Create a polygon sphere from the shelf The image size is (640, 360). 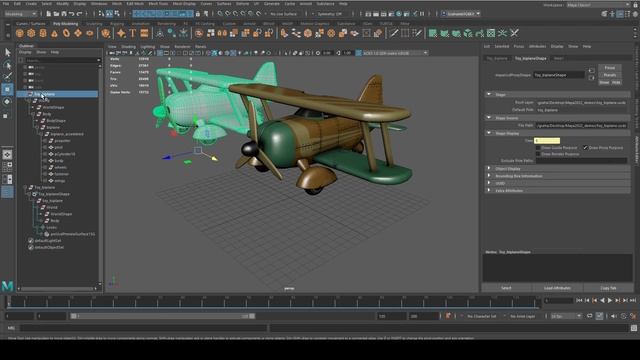pyautogui.click(x=20, y=33)
